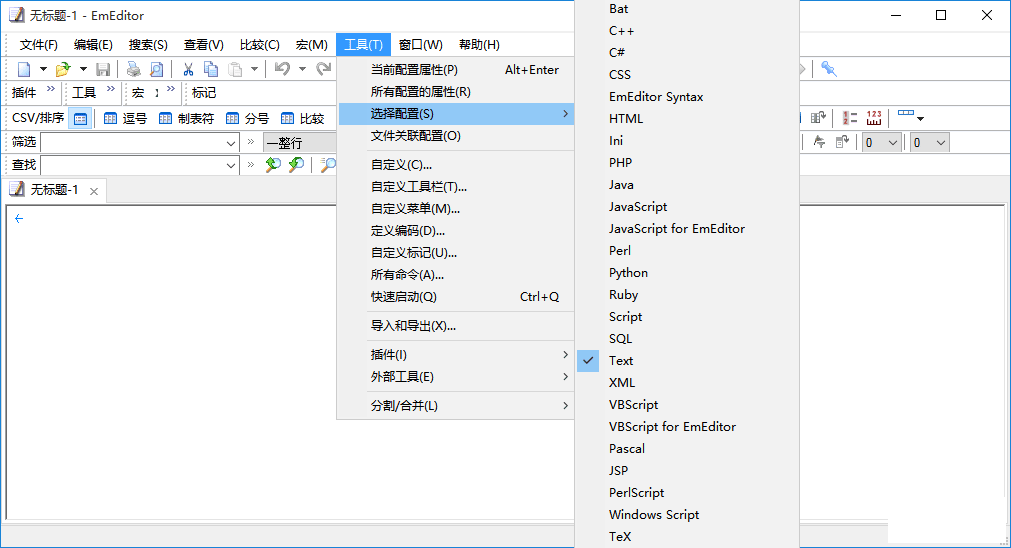Select the checked Text configuration
Viewport: 1011px width, 548px height.
621,361
